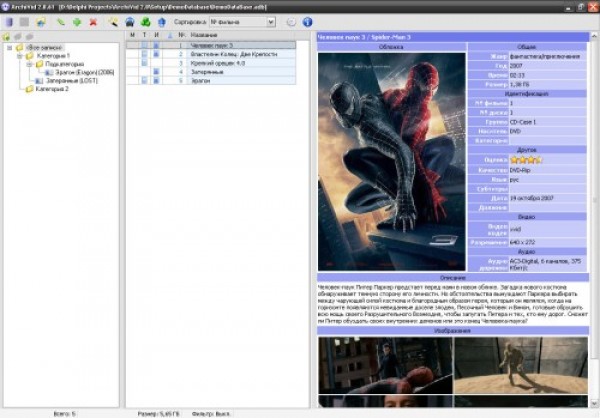The image size is (600, 418).
Task: Toggle the И column box for Затерянные row
Action: coord(155,71)
